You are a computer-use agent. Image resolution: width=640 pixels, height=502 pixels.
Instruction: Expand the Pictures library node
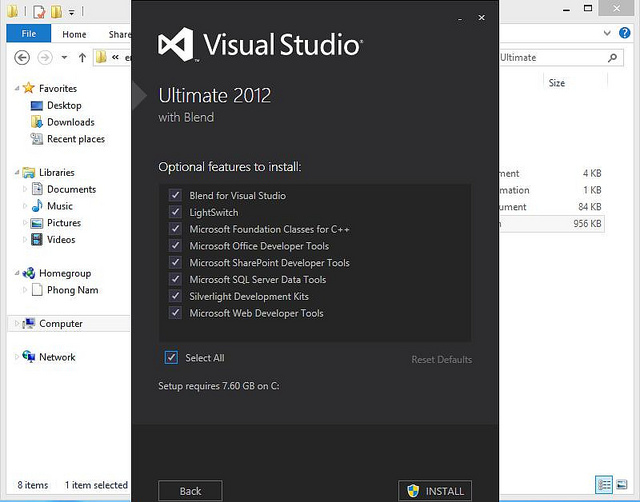click(25, 223)
